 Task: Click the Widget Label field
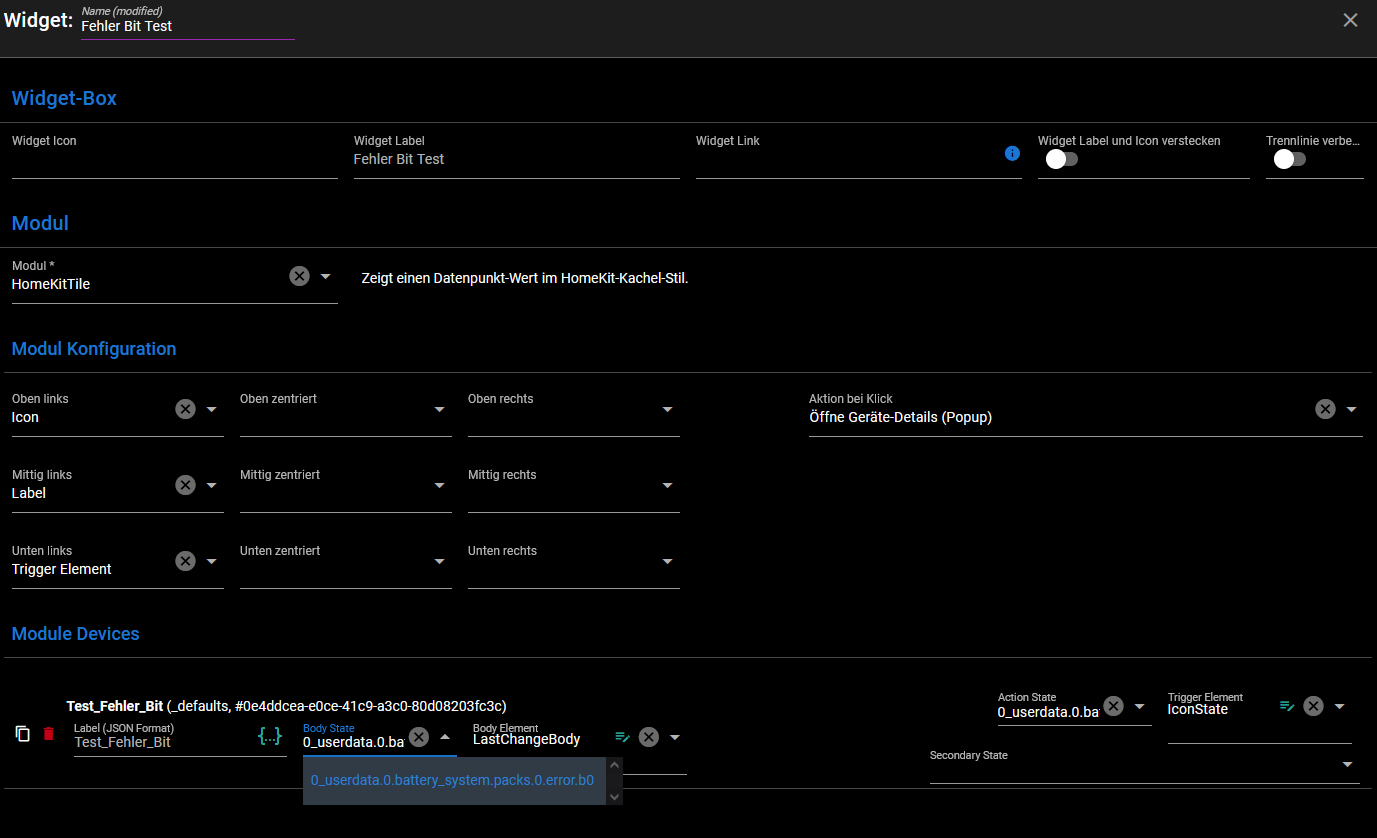coord(517,159)
